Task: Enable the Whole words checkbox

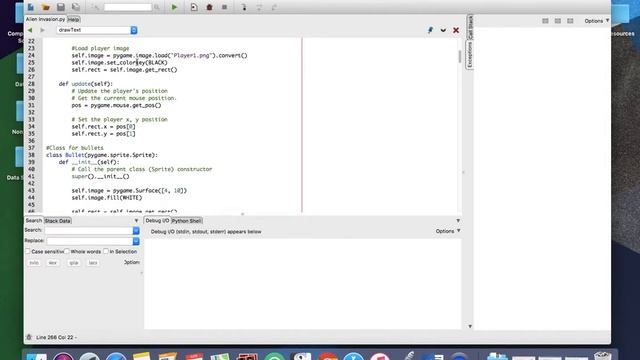Action: [67, 251]
